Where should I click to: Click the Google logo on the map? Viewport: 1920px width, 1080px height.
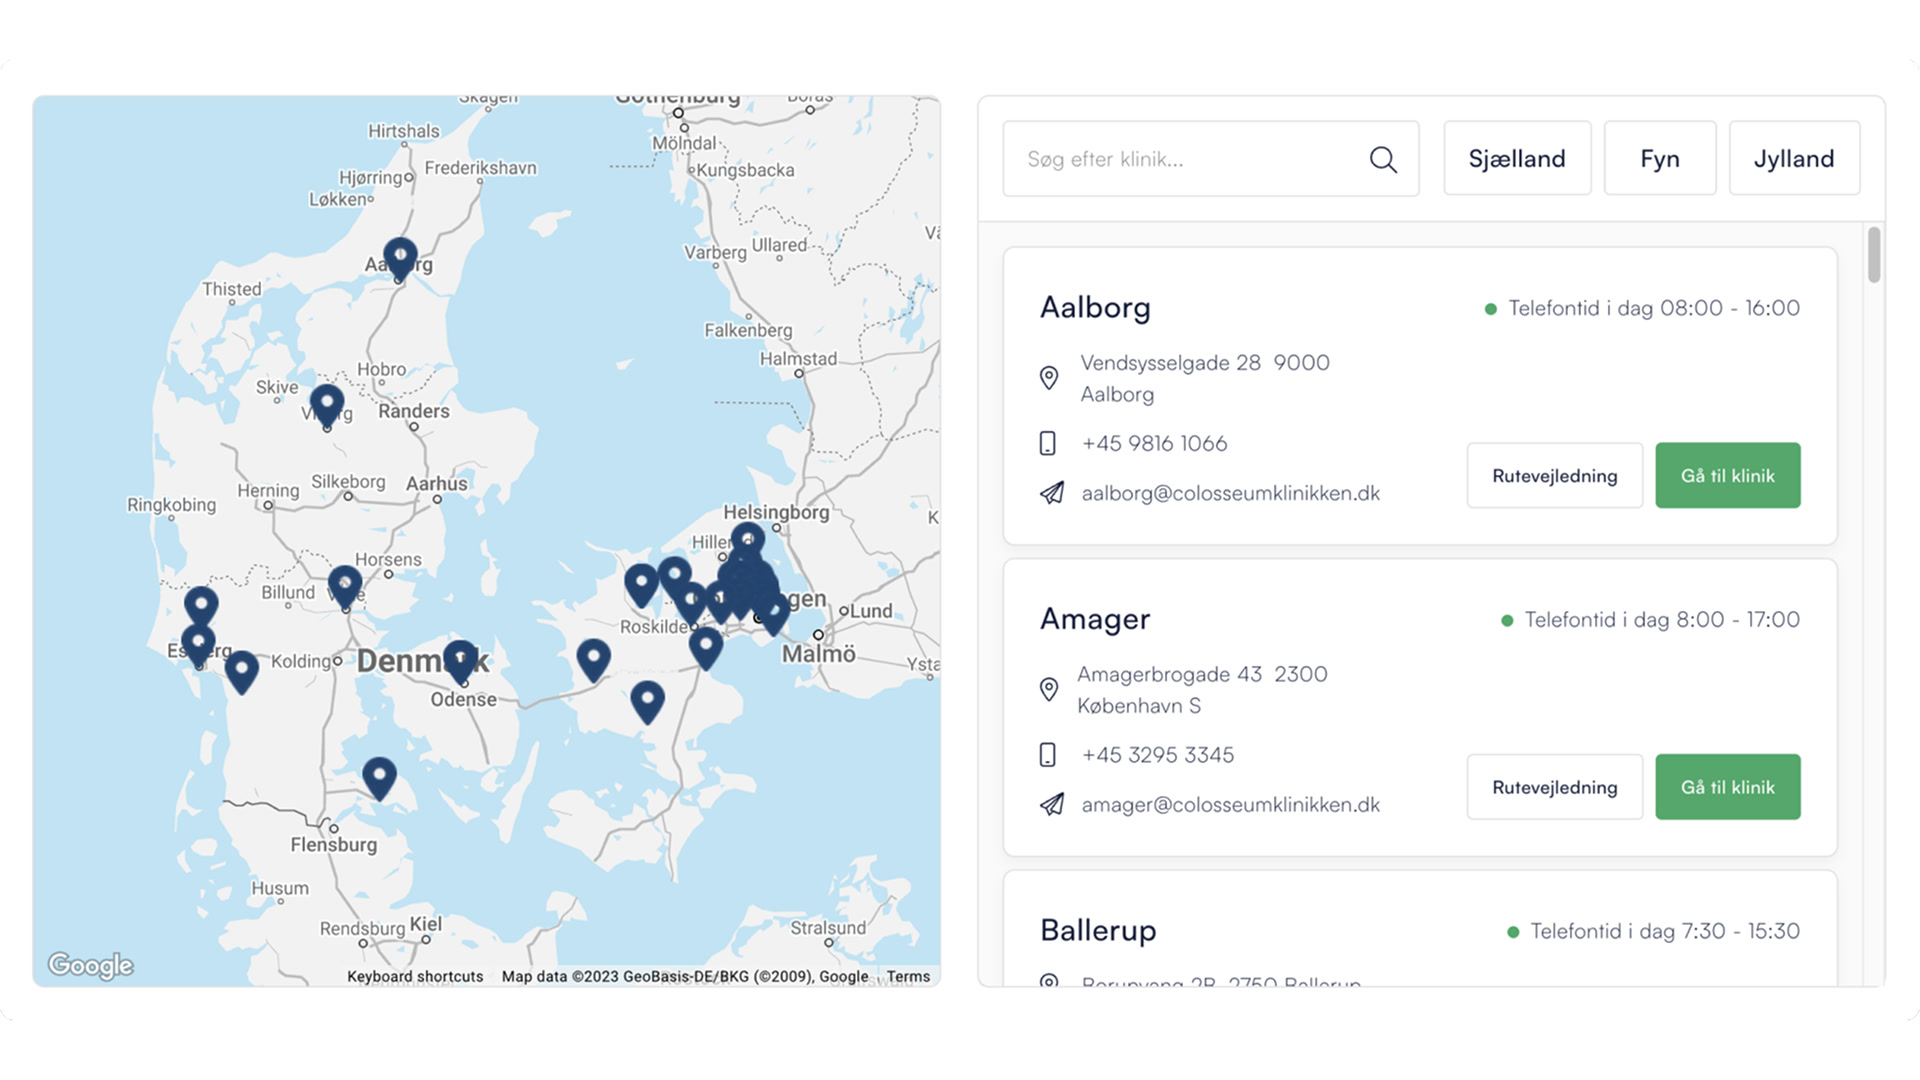click(x=90, y=965)
